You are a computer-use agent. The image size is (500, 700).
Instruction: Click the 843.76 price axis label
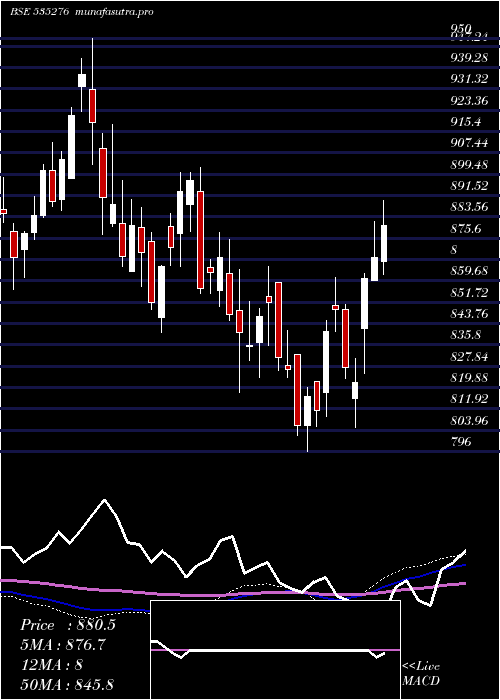pyautogui.click(x=469, y=314)
